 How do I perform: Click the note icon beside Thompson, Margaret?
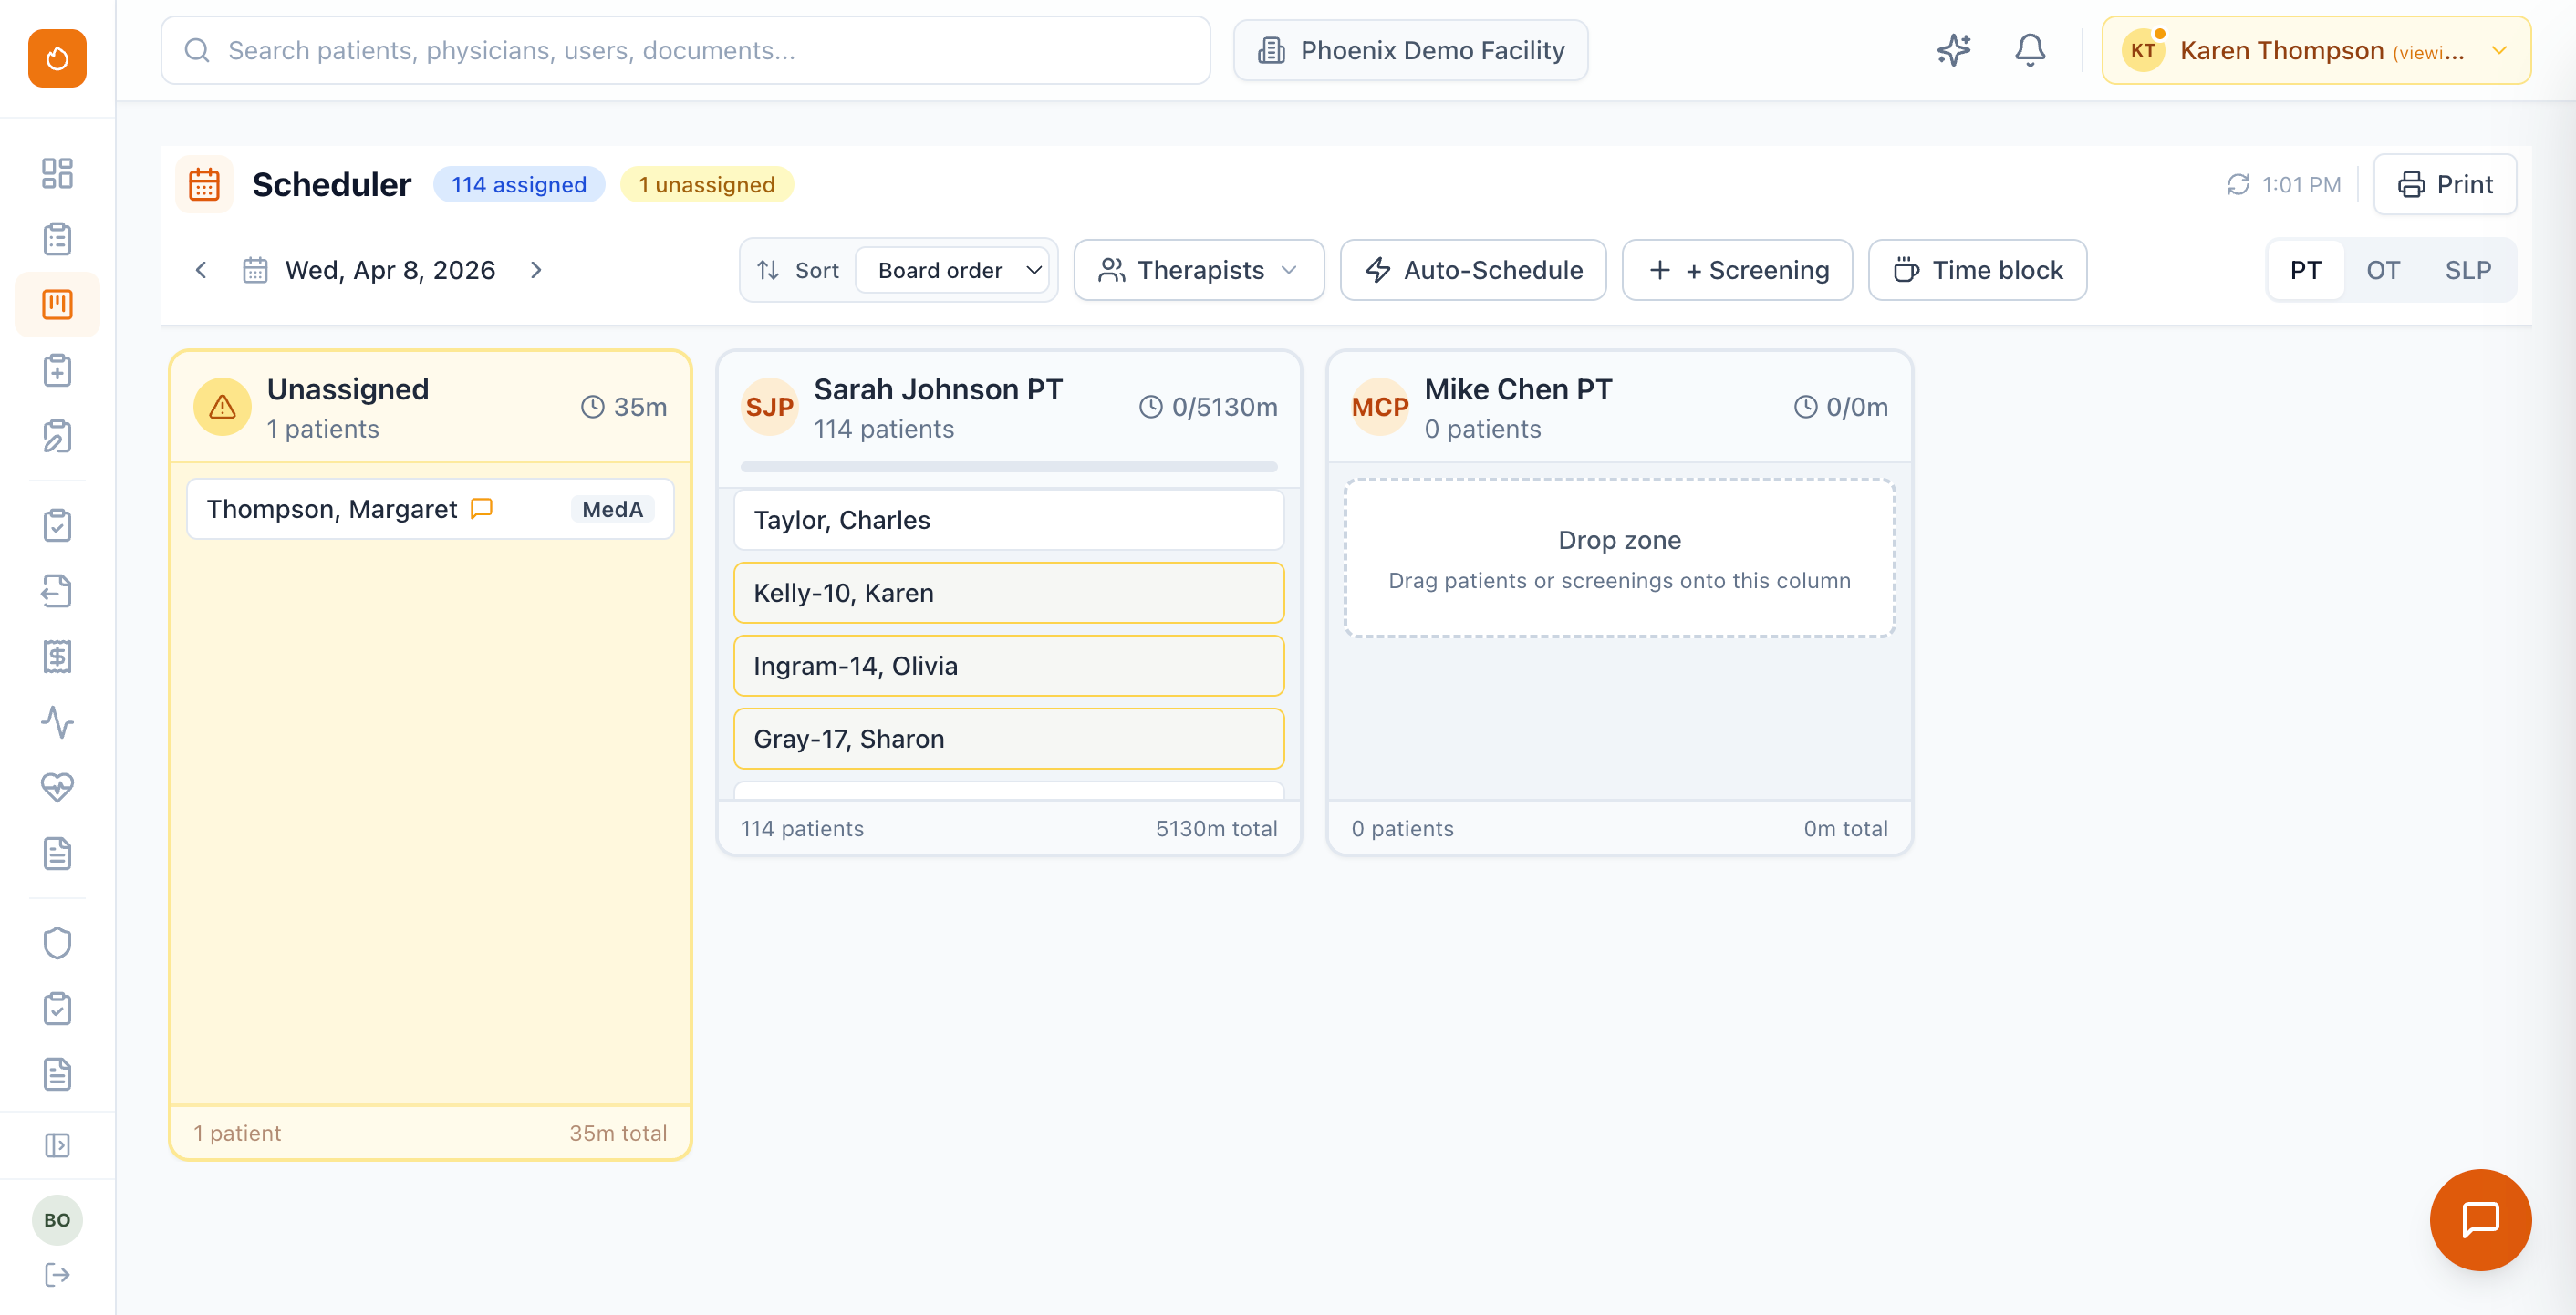click(482, 509)
